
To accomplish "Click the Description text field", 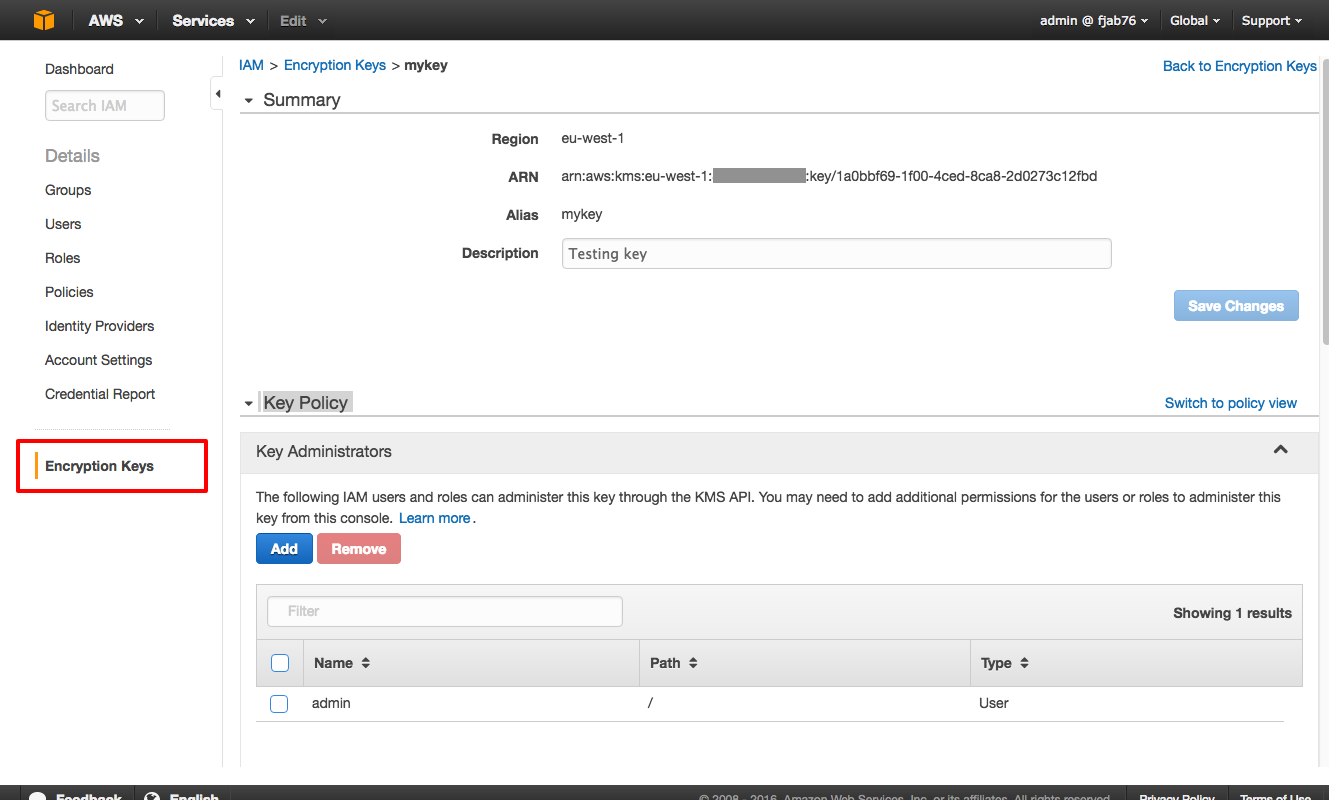I will [837, 254].
